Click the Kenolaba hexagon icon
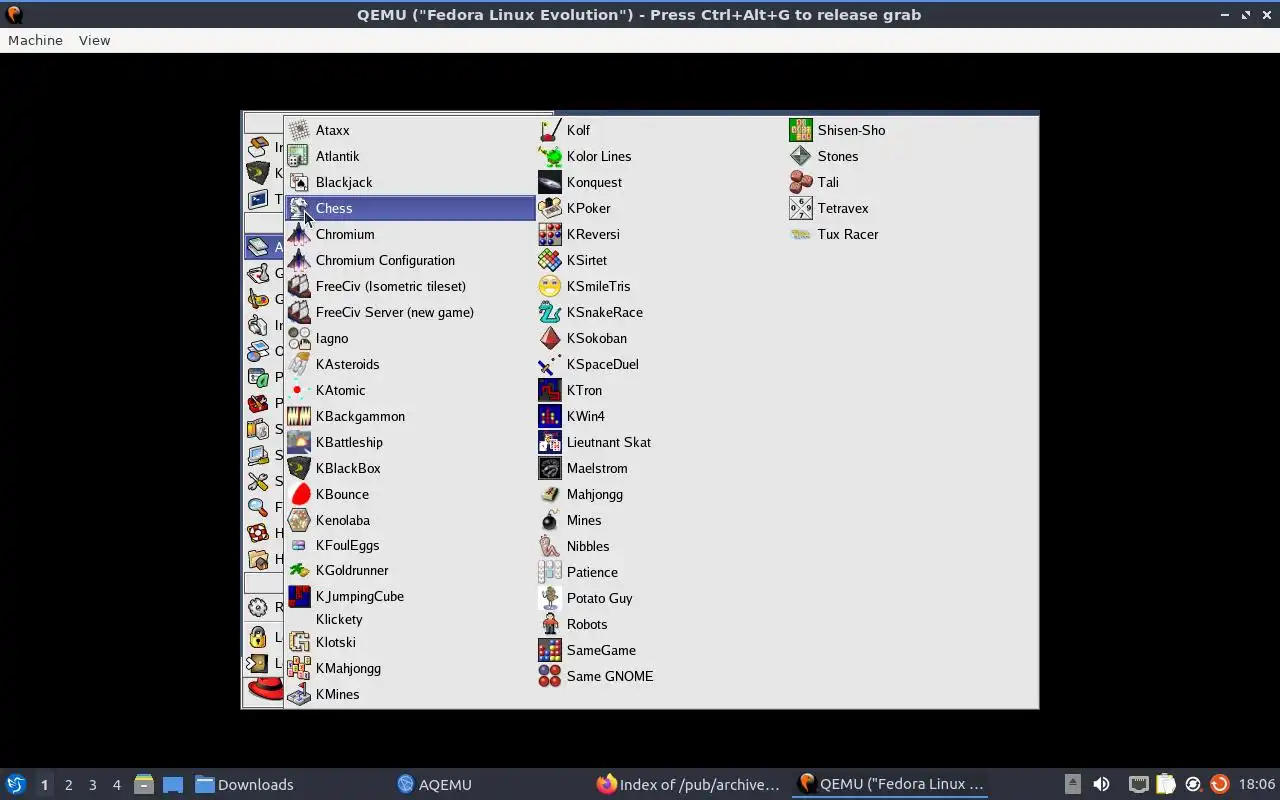This screenshot has height=800, width=1280. tap(298, 520)
